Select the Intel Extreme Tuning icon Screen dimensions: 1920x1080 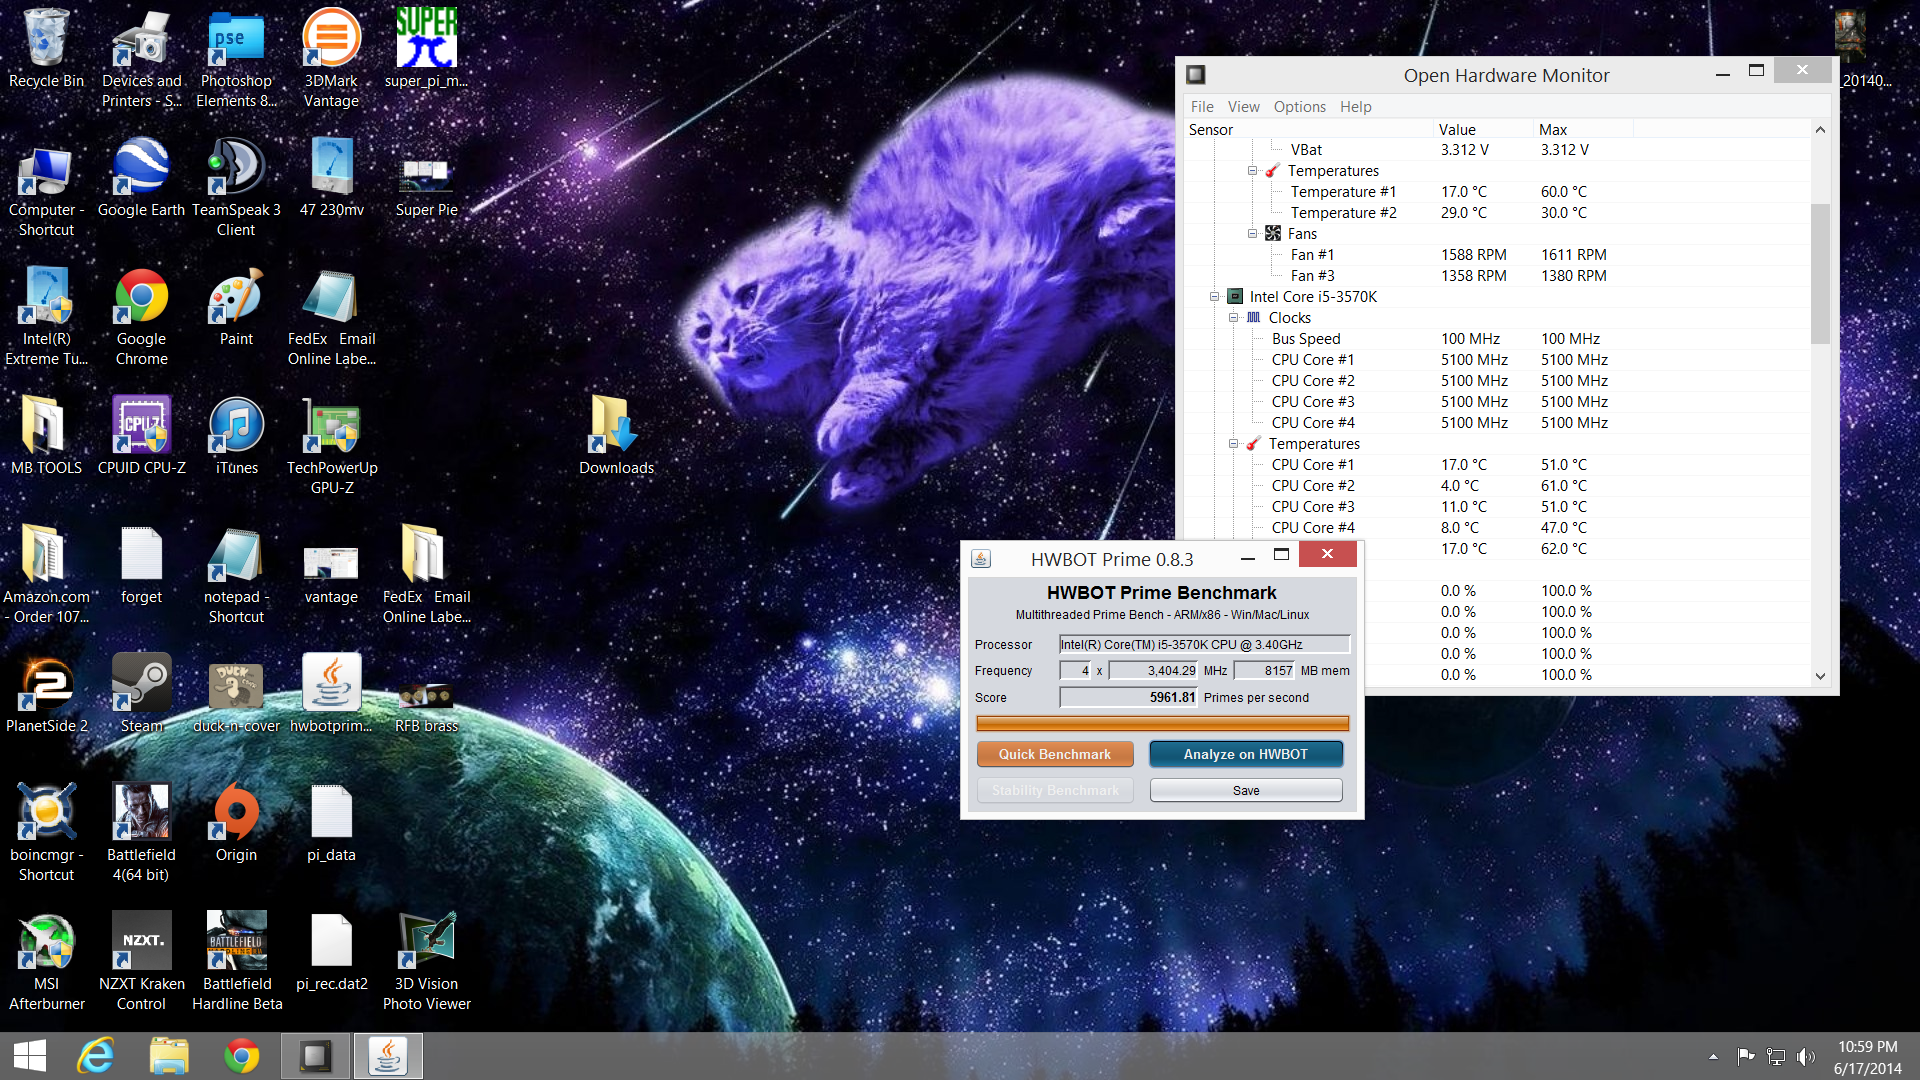[x=46, y=316]
